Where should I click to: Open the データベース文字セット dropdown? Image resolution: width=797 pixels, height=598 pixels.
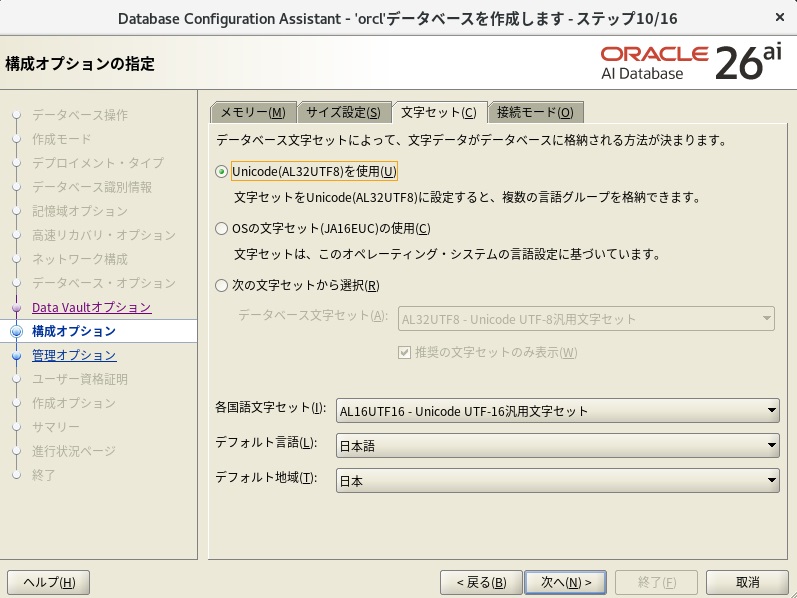[x=586, y=319]
